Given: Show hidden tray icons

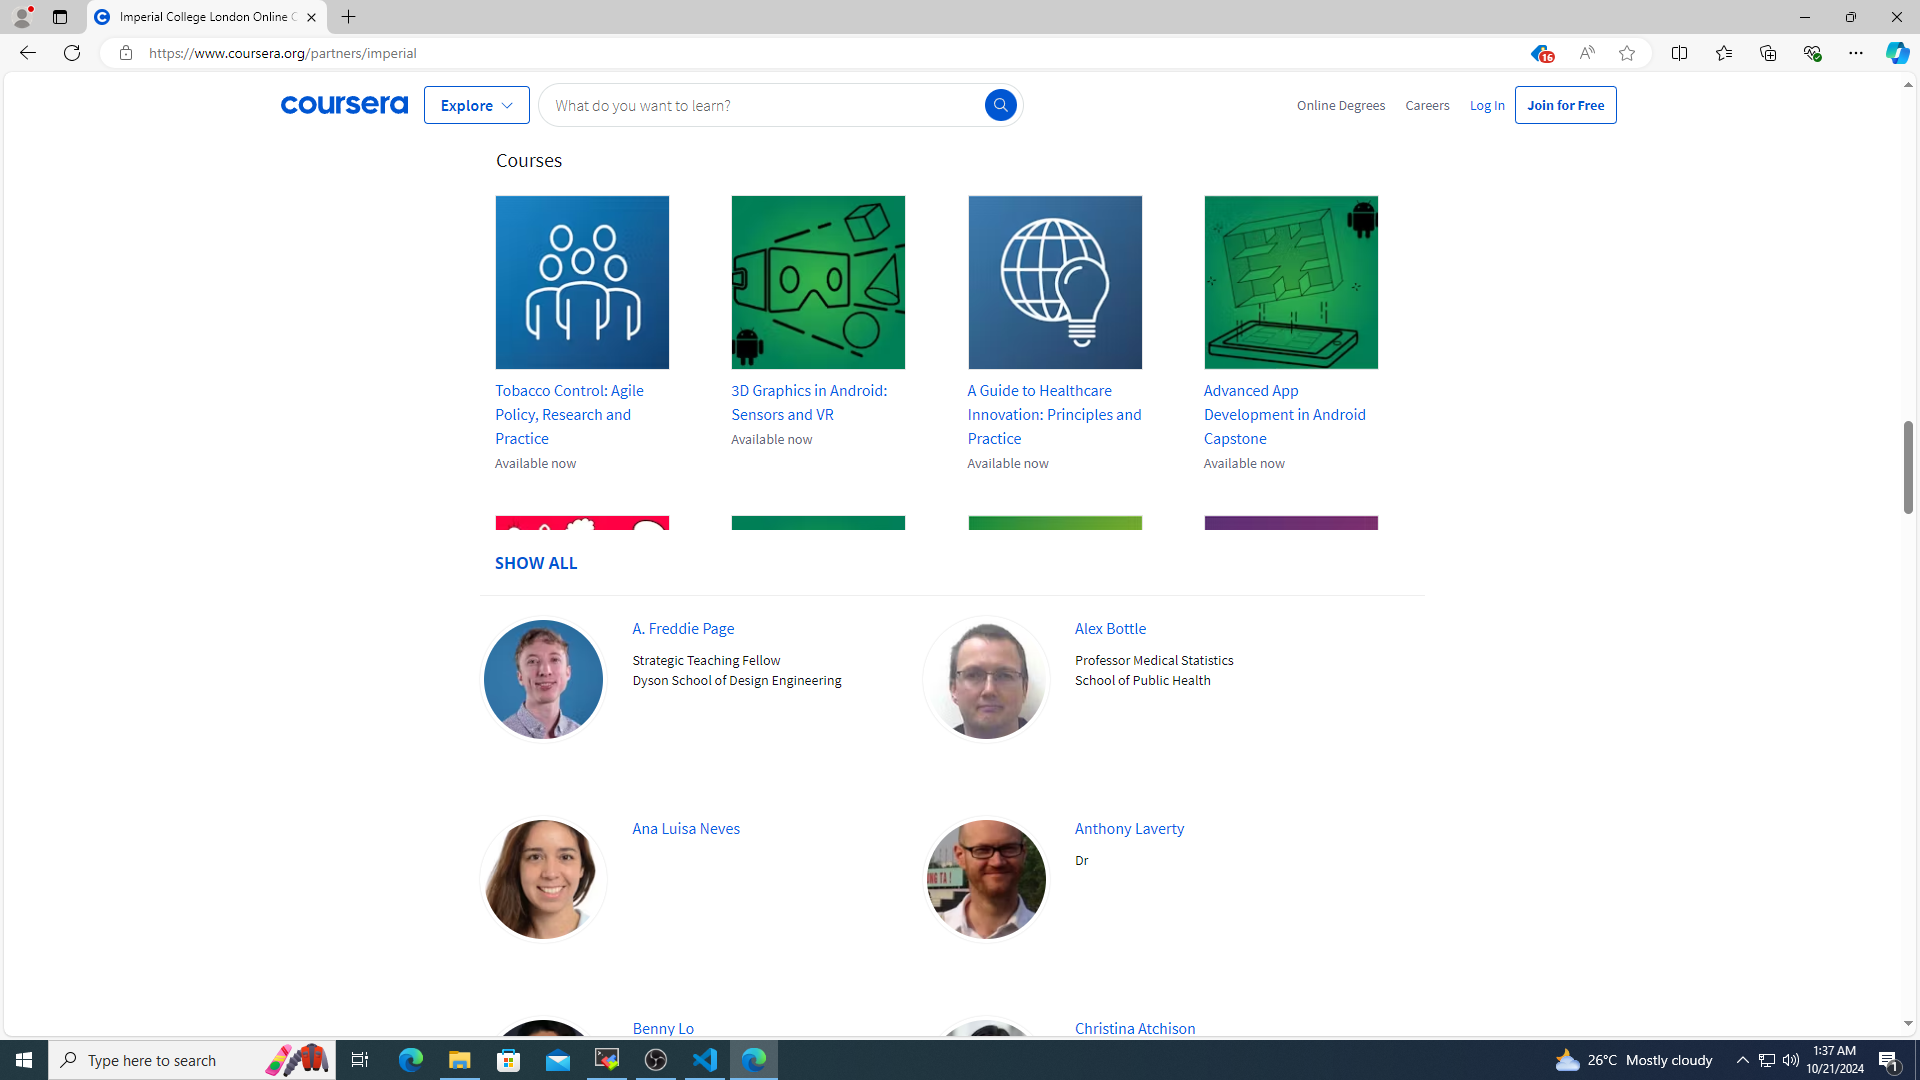Looking at the screenshot, I should (1743, 1060).
